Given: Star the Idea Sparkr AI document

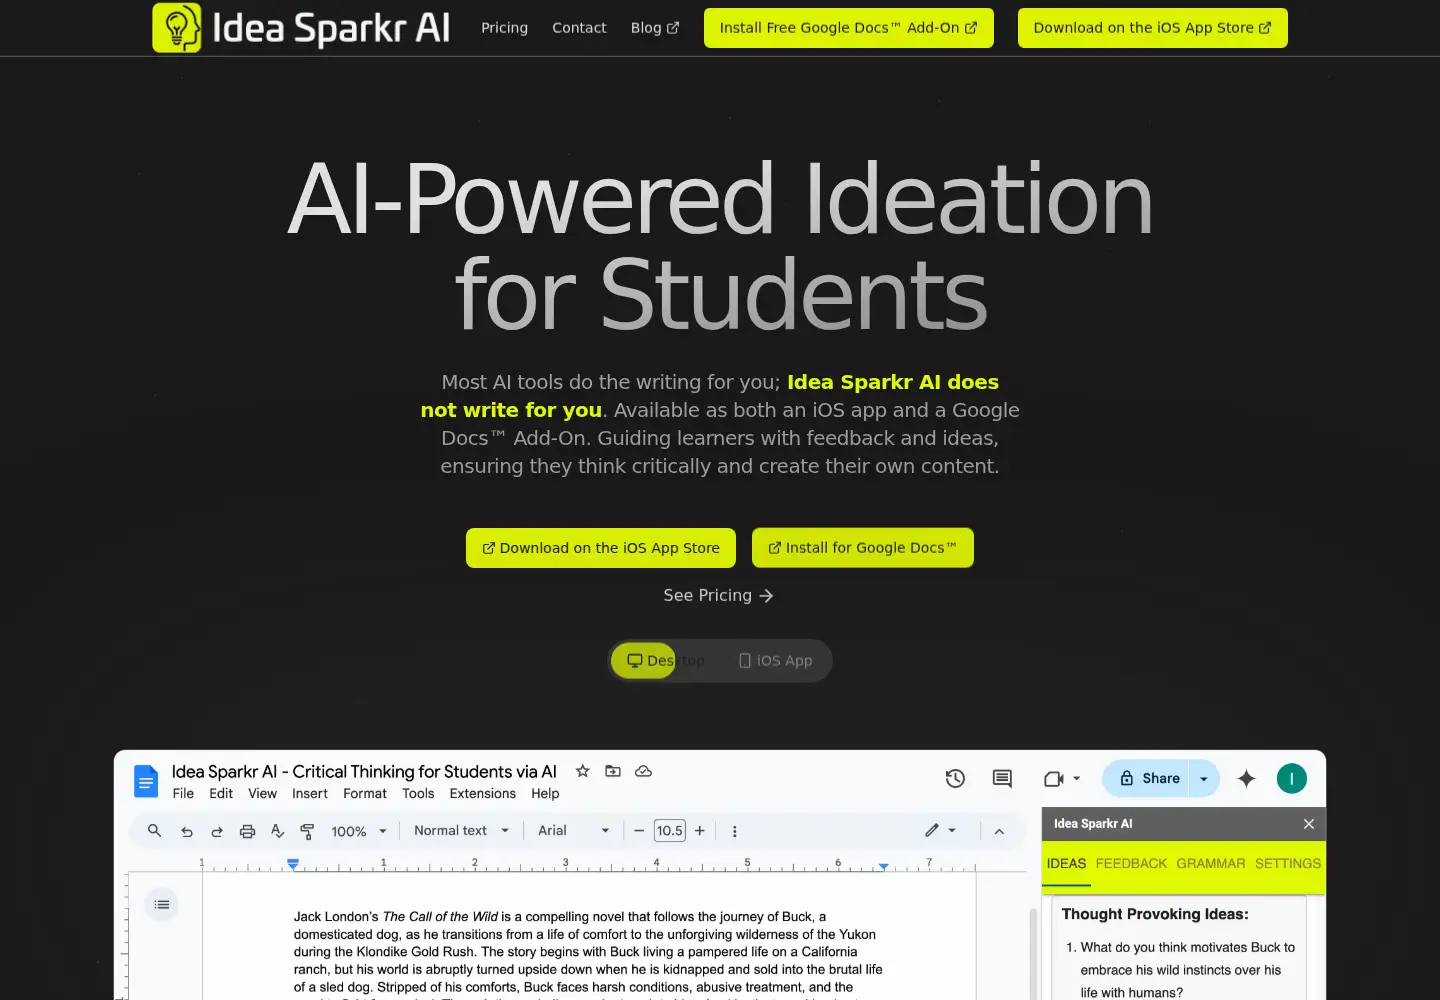Looking at the screenshot, I should (x=582, y=771).
